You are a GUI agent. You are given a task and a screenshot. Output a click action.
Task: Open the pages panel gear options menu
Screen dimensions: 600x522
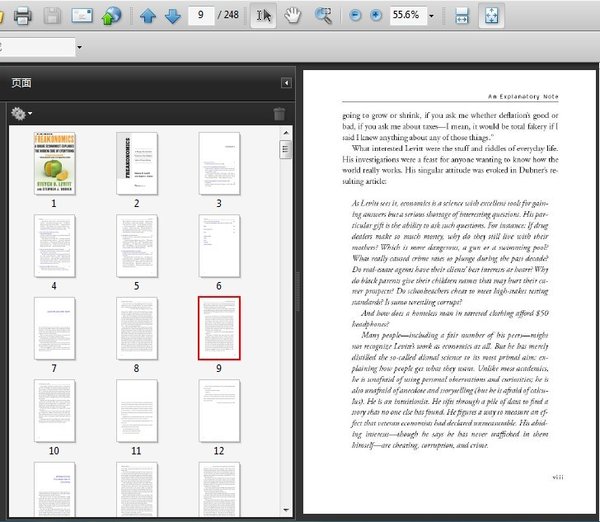[x=20, y=114]
